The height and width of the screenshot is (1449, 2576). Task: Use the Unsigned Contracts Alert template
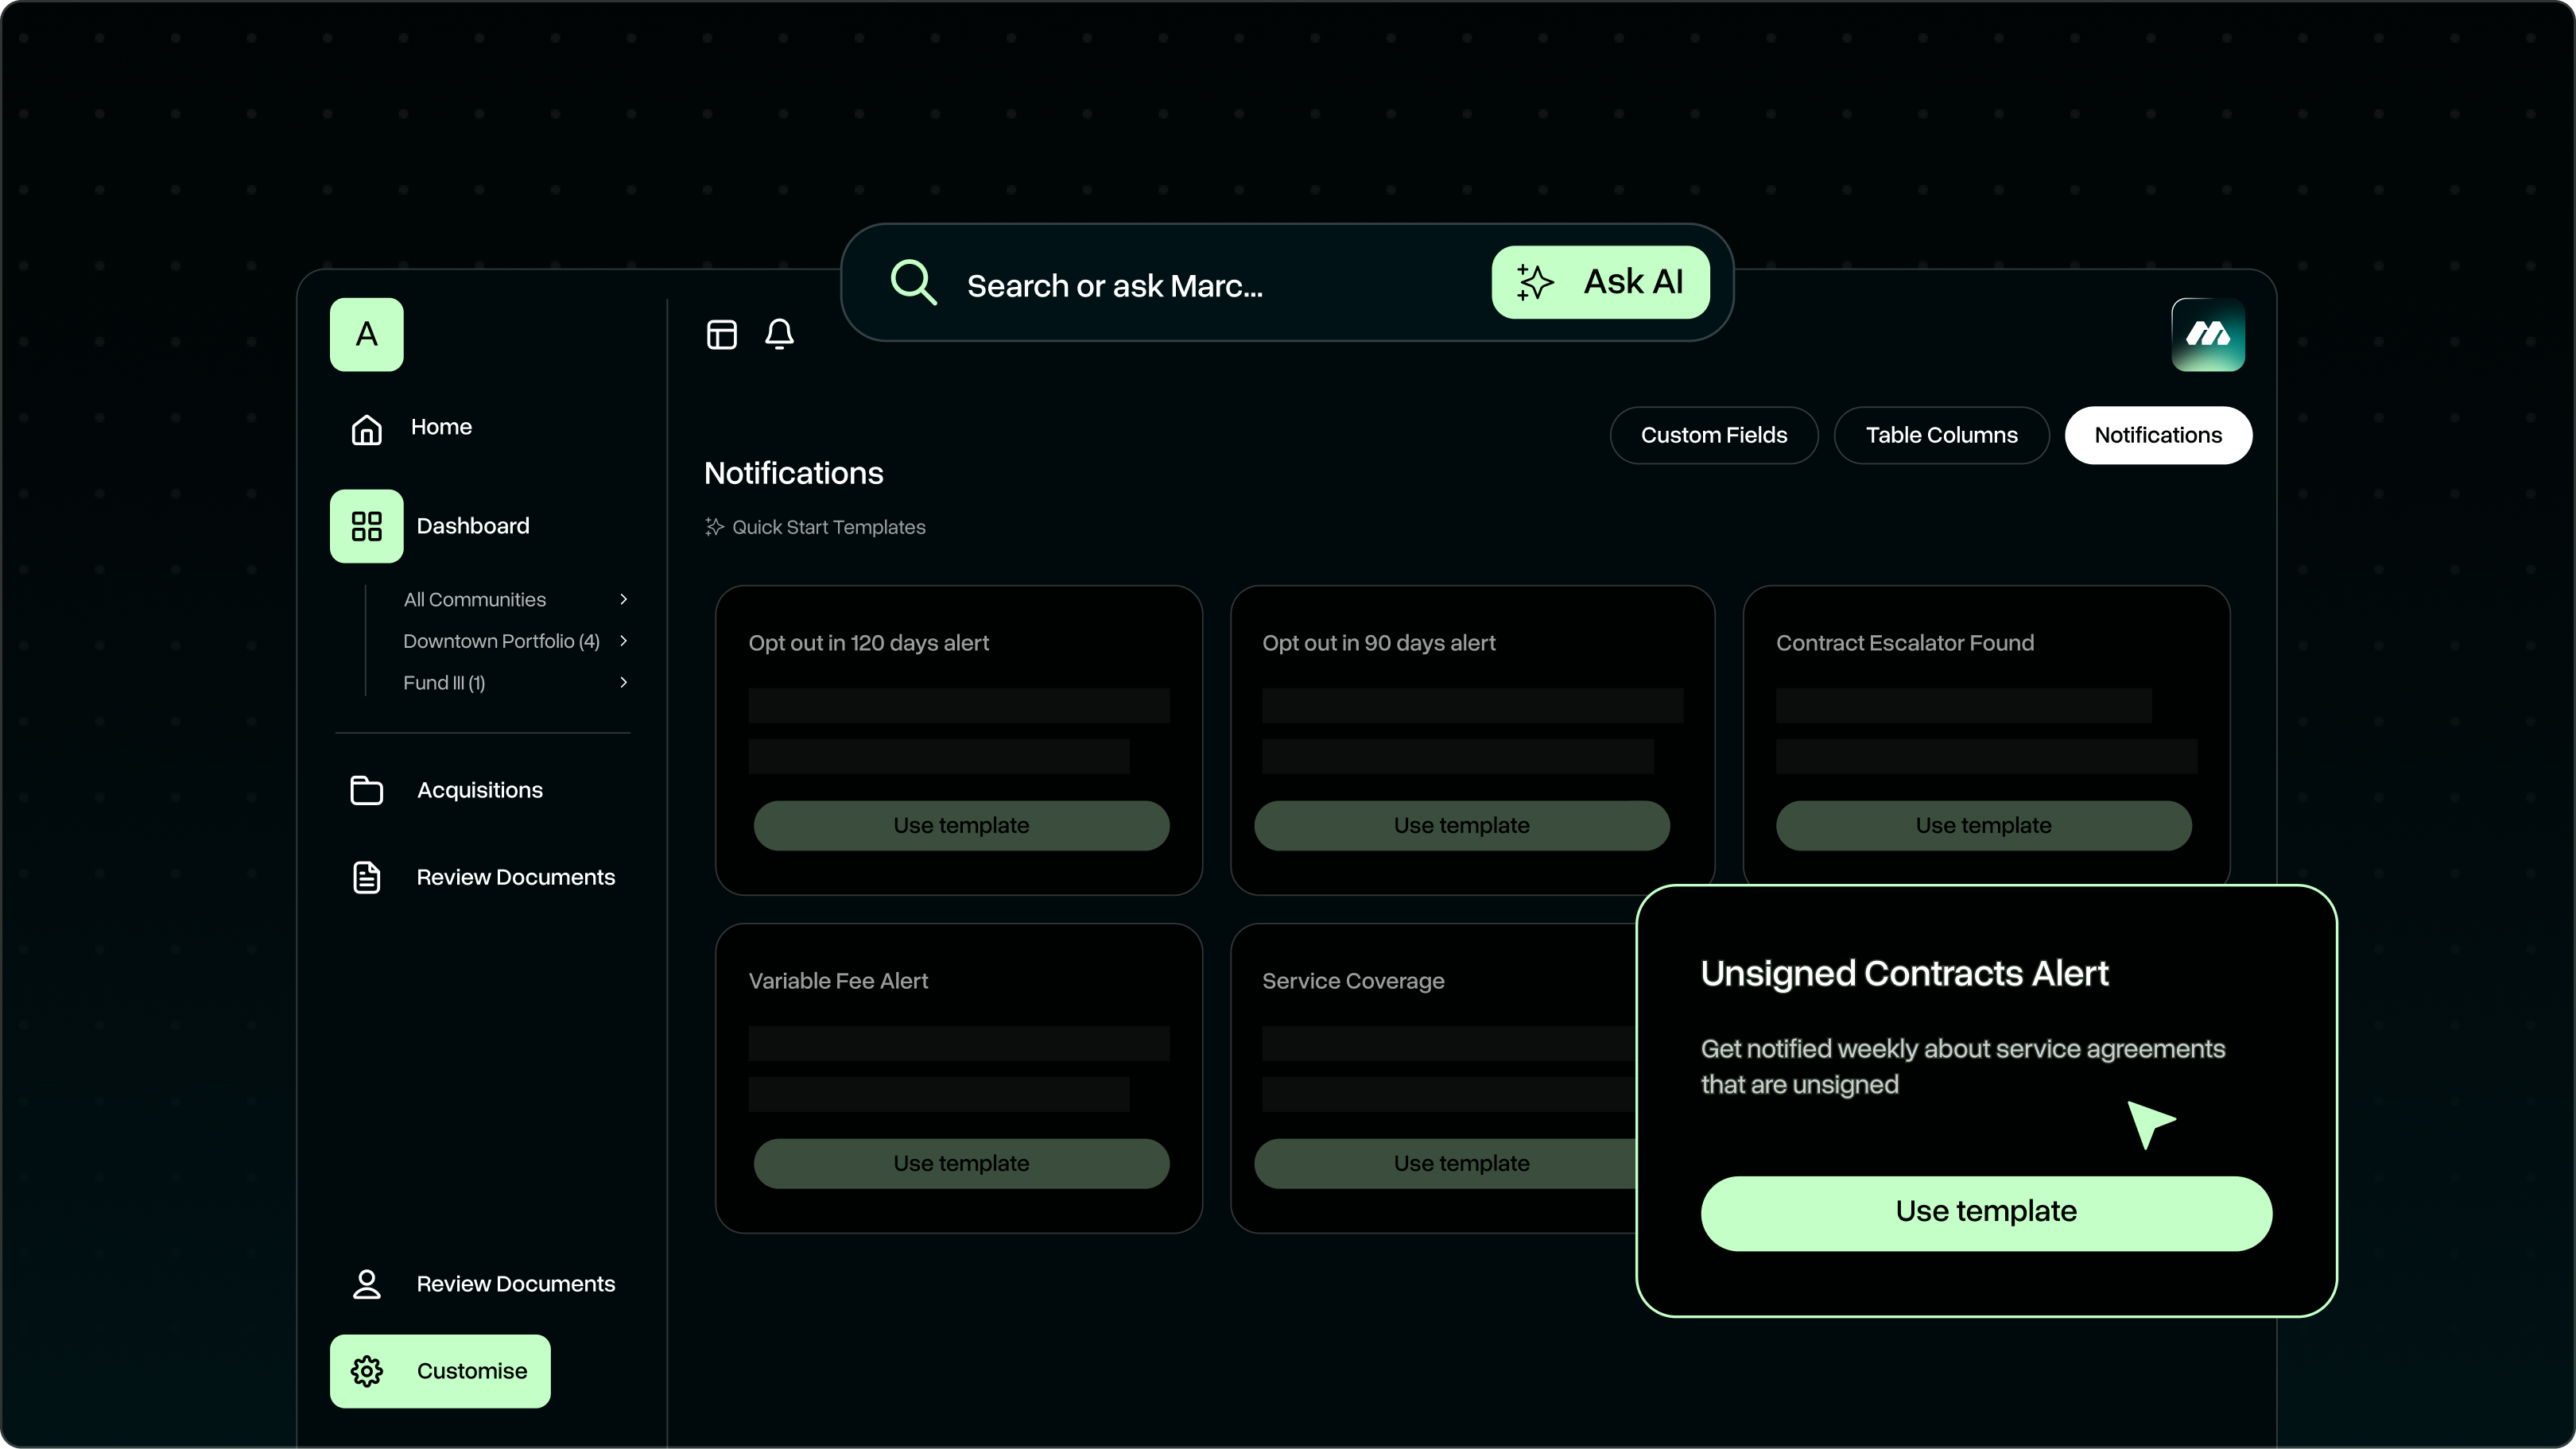1986,1212
